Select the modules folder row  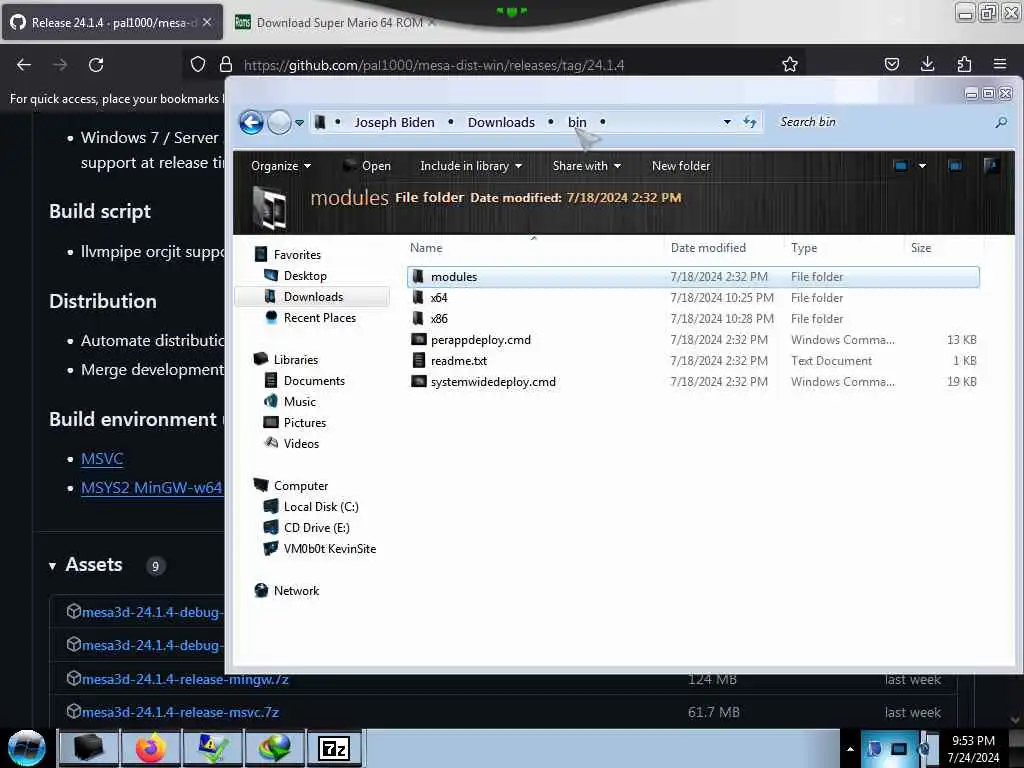click(x=693, y=277)
